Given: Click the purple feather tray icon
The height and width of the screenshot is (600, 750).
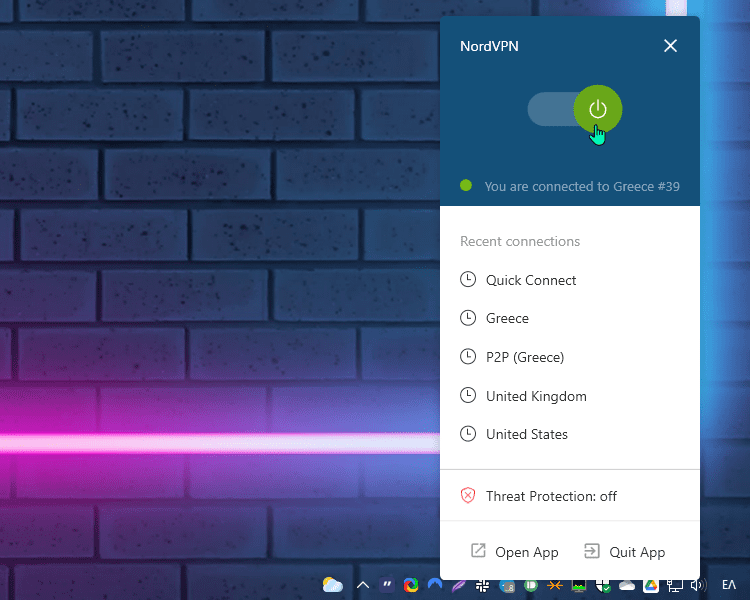Looking at the screenshot, I should (459, 585).
